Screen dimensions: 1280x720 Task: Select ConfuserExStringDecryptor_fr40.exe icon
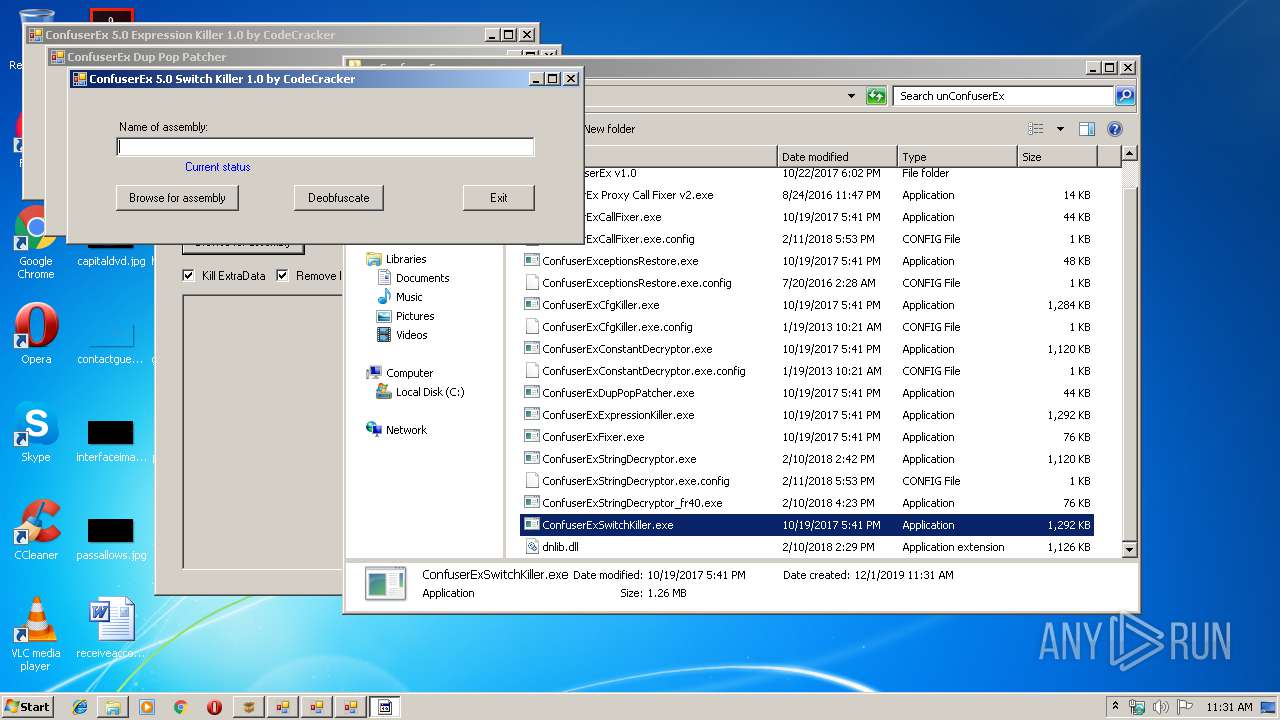pyautogui.click(x=532, y=503)
